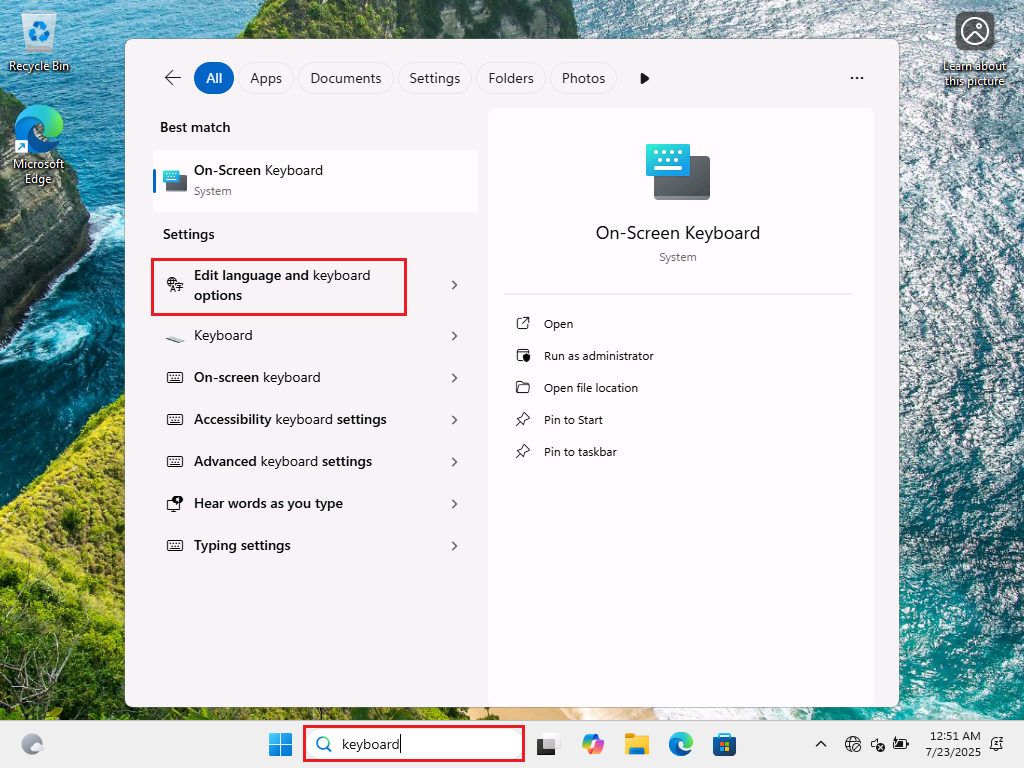Expand Edit language and keyboard options chevron

tap(455, 285)
